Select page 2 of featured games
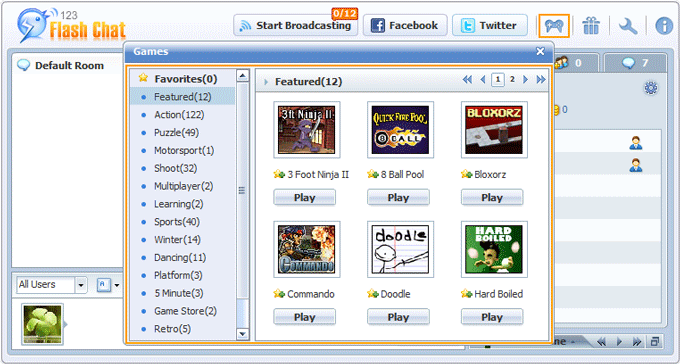 (x=512, y=79)
